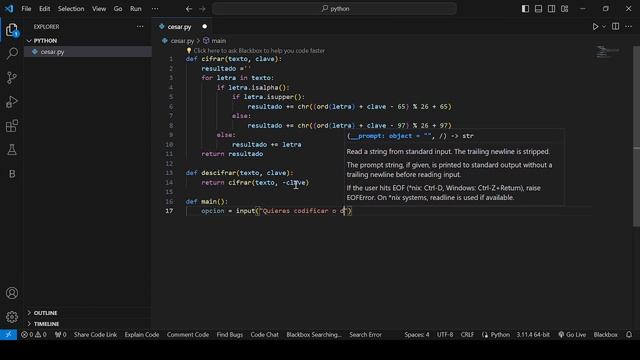The image size is (640, 360).
Task: Open the Accounts menu icon
Action: 12,293
